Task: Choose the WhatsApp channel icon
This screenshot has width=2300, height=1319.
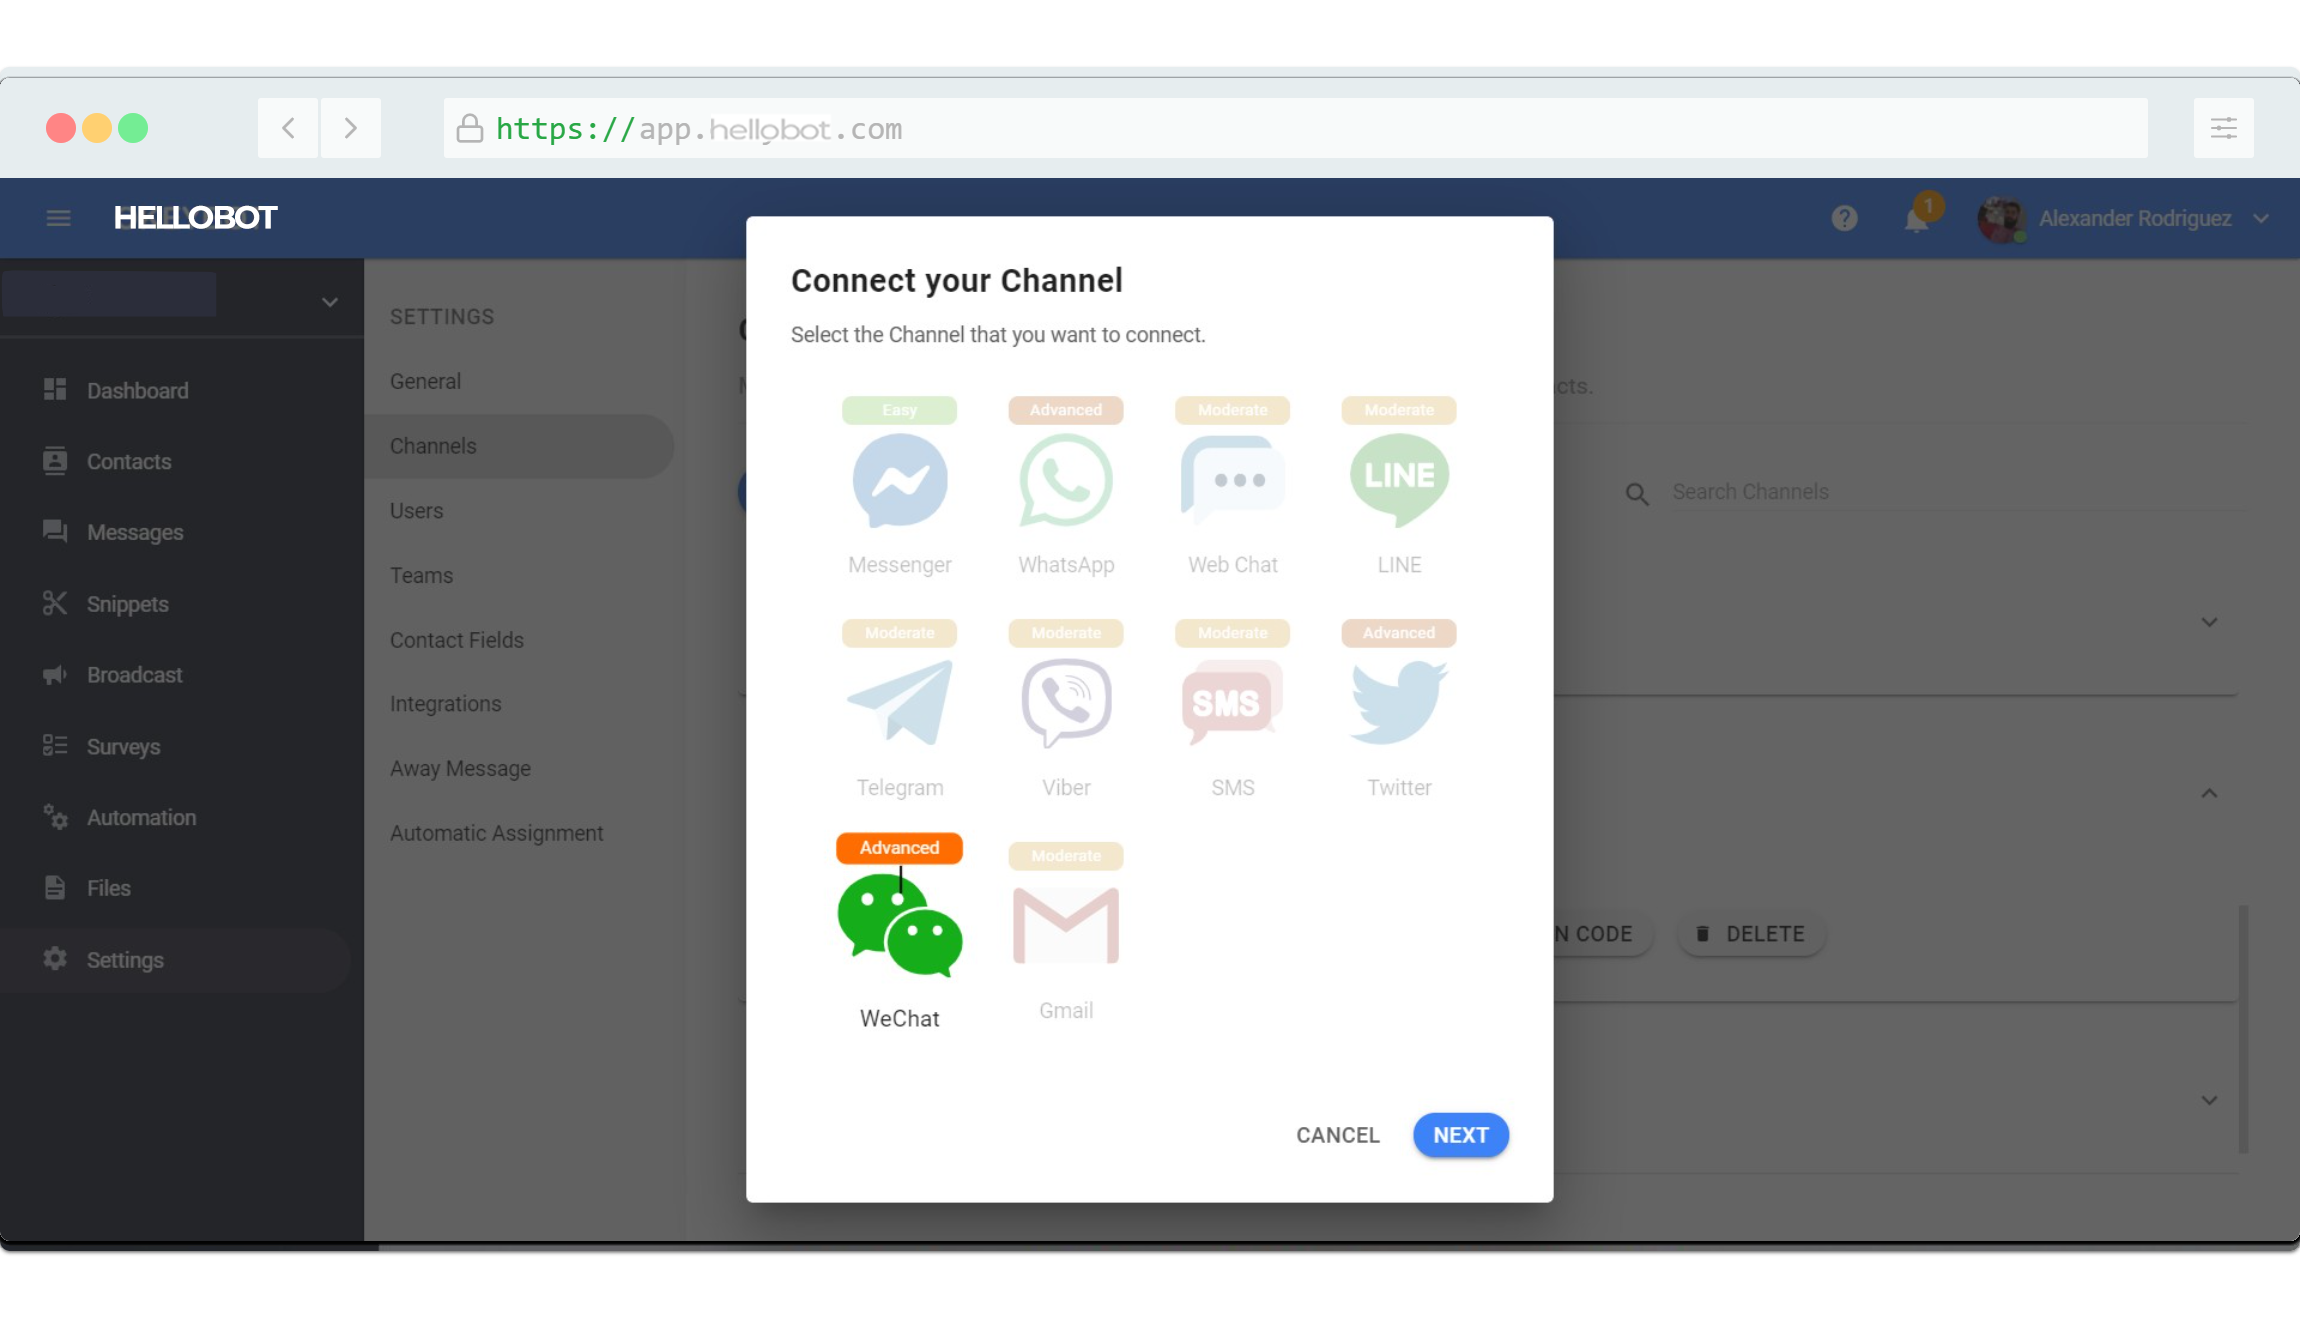Action: tap(1066, 480)
